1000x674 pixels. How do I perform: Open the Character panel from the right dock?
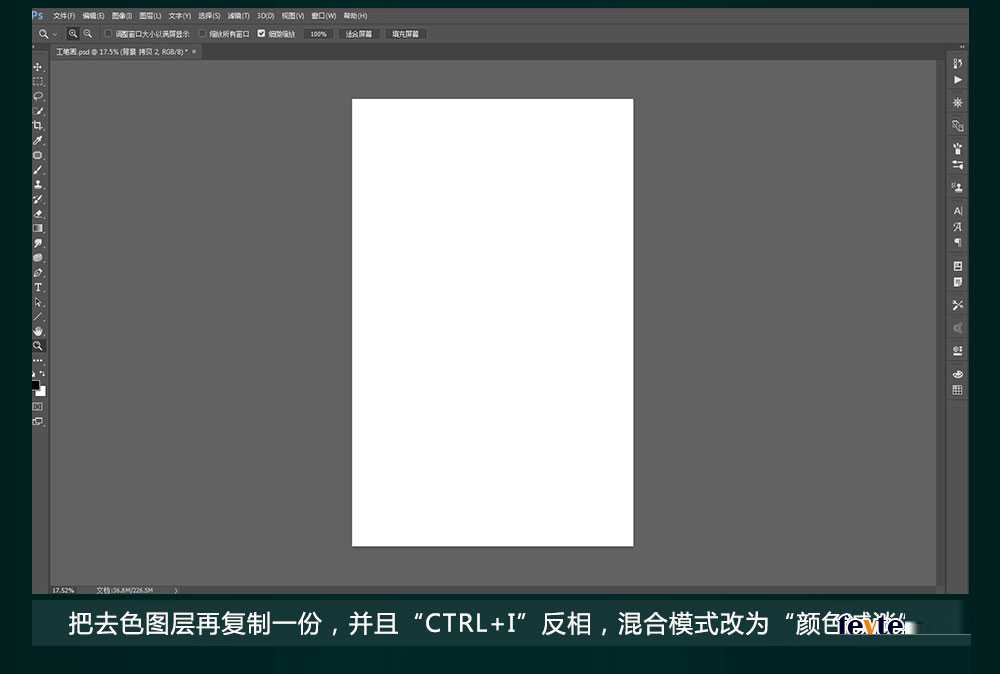957,211
